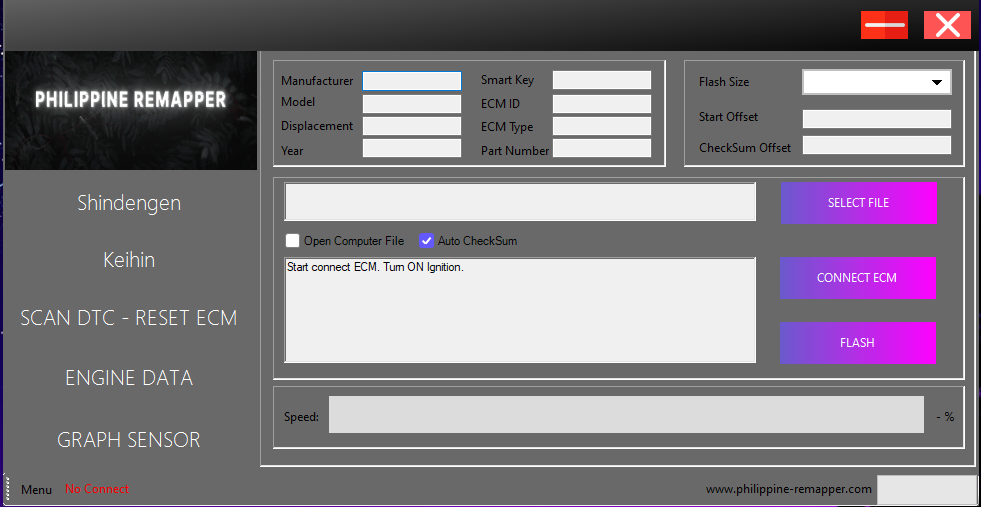Click the Start Offset text field
The height and width of the screenshot is (507, 981).
click(x=876, y=119)
